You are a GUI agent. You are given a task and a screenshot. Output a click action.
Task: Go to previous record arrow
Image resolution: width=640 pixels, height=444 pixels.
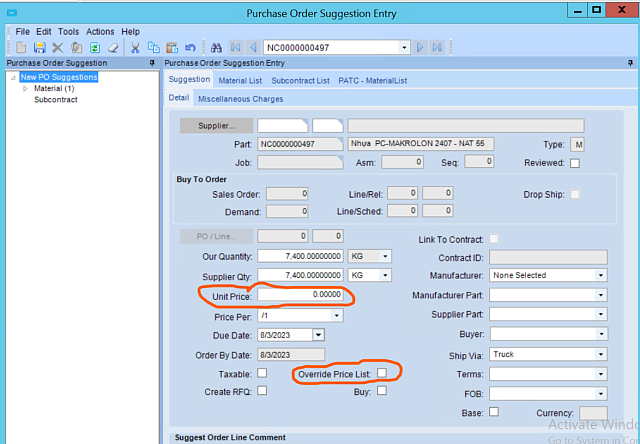coord(253,48)
